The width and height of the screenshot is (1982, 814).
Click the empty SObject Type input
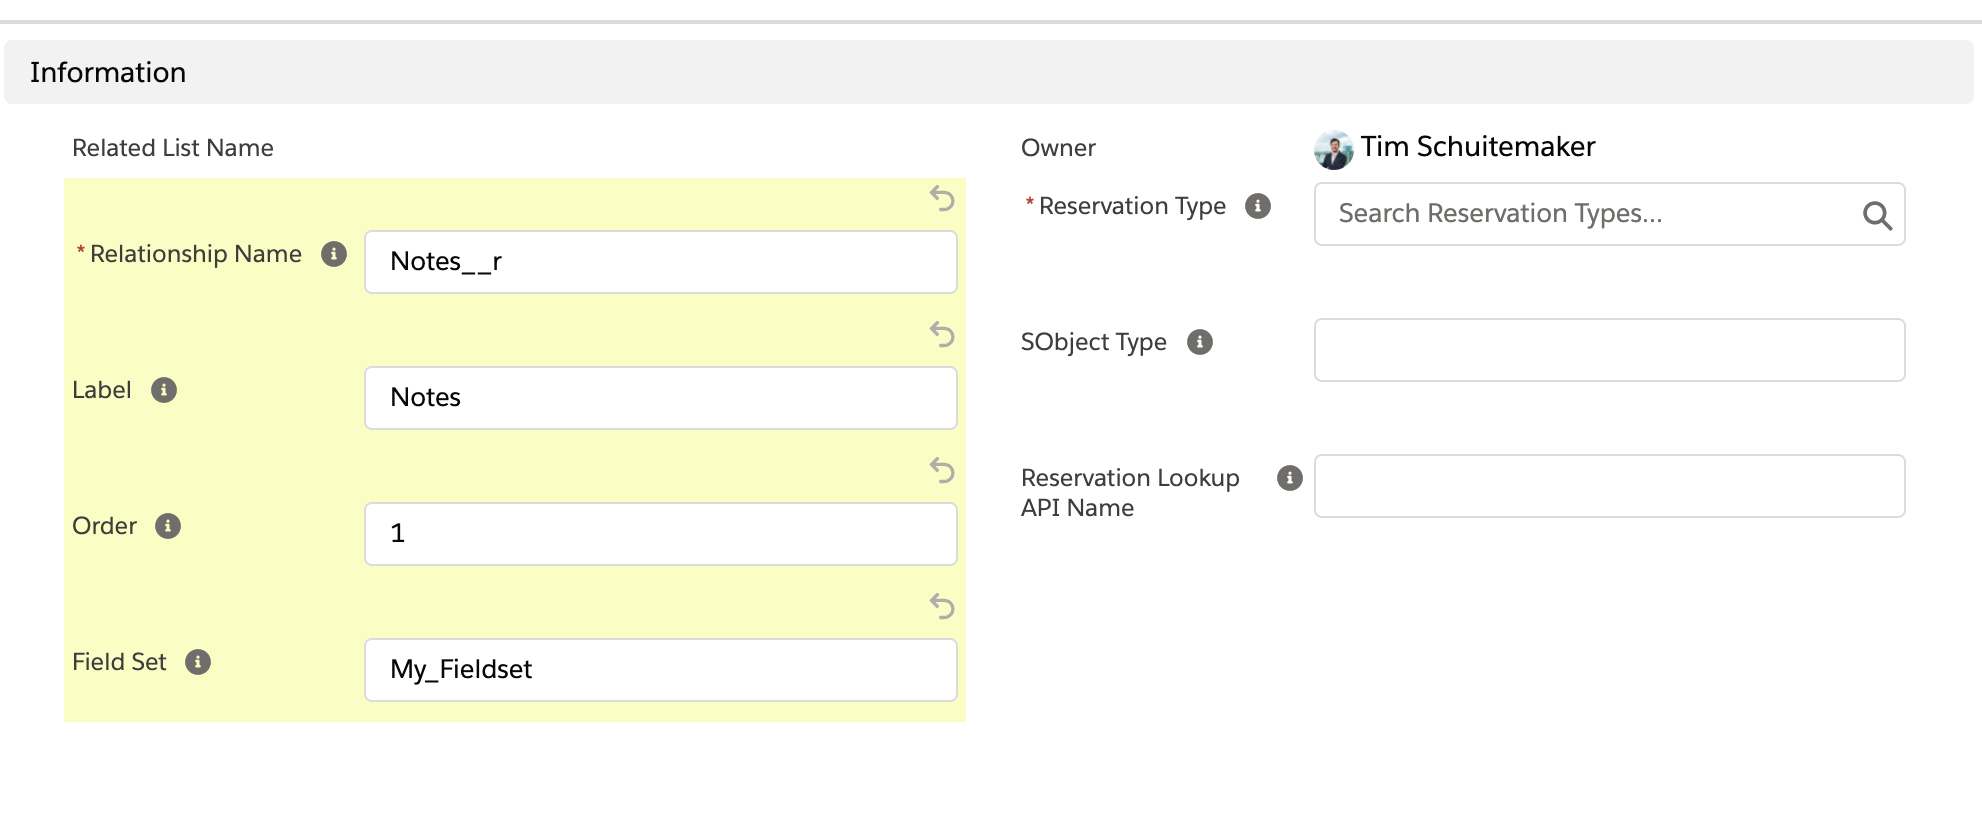1609,350
